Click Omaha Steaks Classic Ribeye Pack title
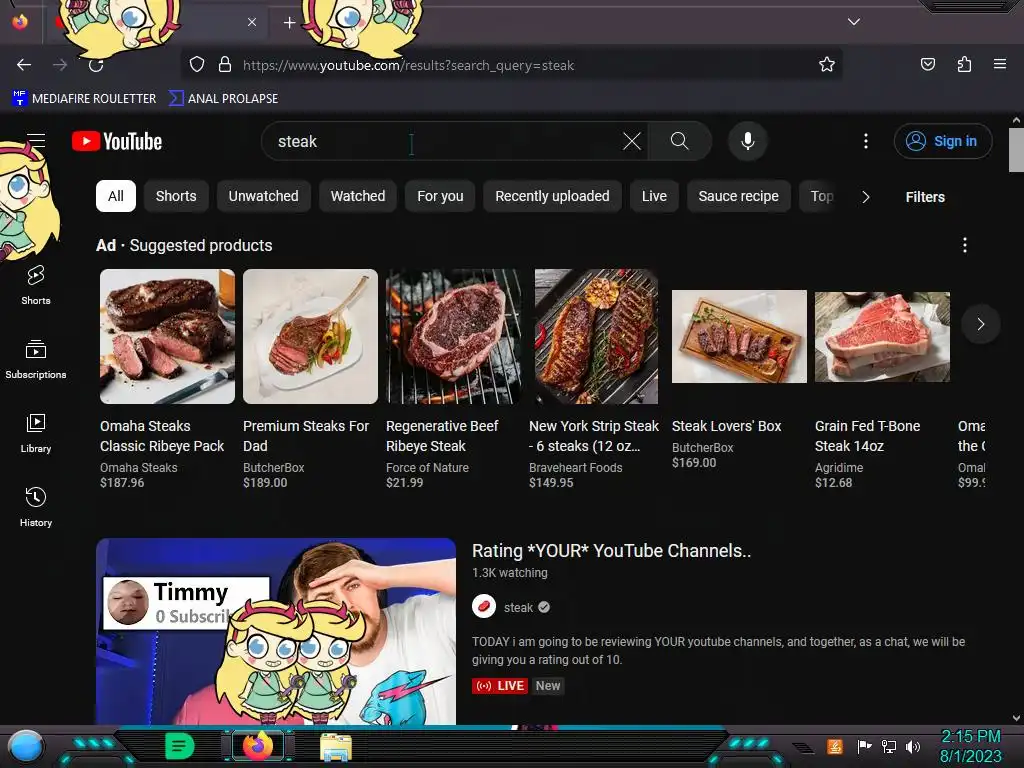1024x768 pixels. pyautogui.click(x=162, y=436)
